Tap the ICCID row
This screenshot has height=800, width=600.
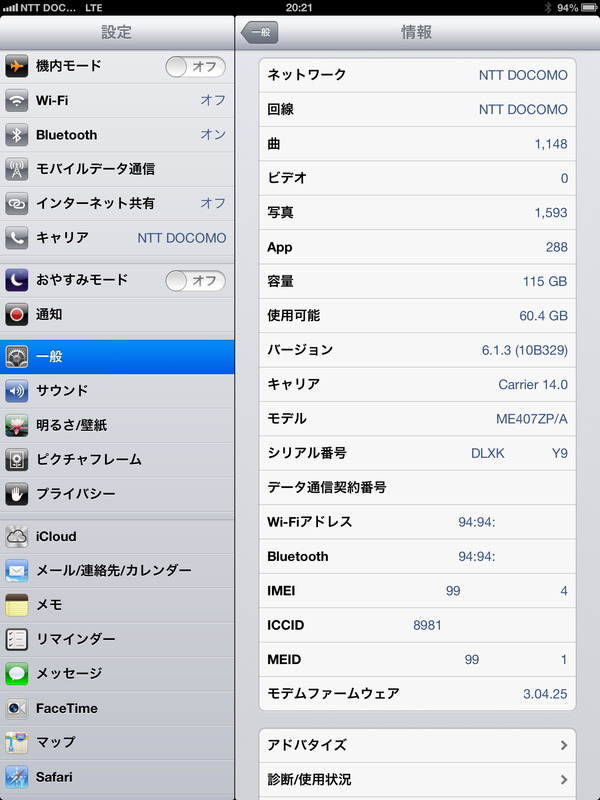click(x=417, y=625)
